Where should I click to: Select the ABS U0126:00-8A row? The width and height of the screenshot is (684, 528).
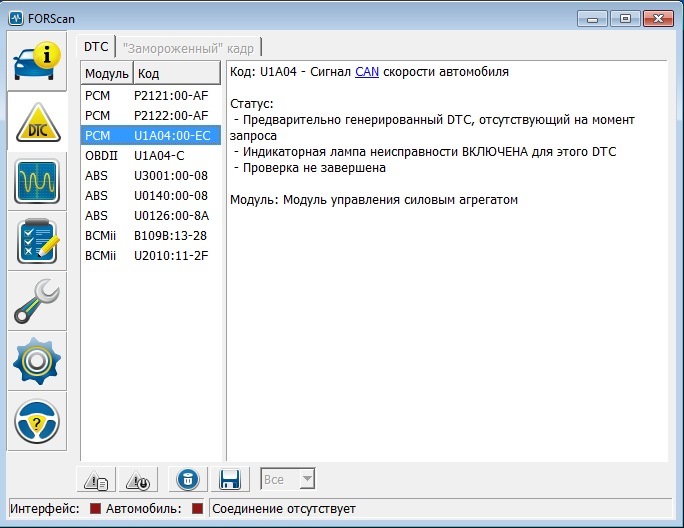pyautogui.click(x=151, y=216)
